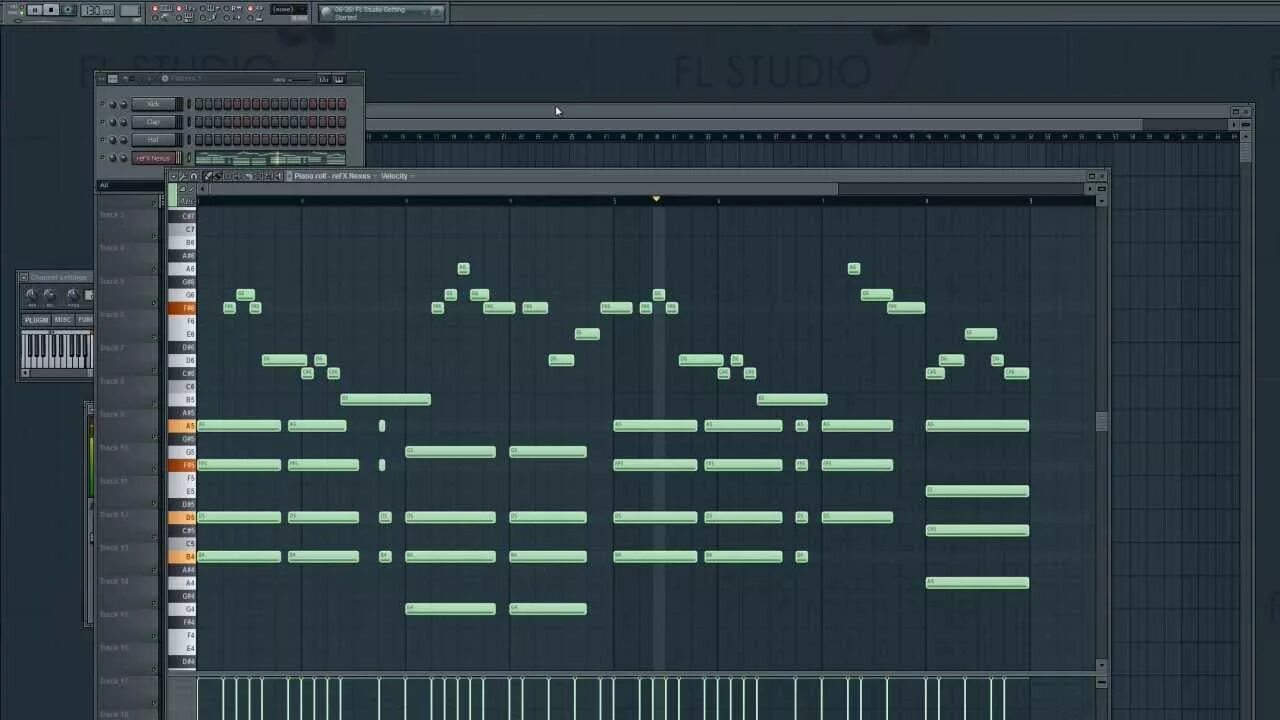1280x720 pixels.
Task: Open the step sequencer options menu arrow
Action: tap(100, 79)
